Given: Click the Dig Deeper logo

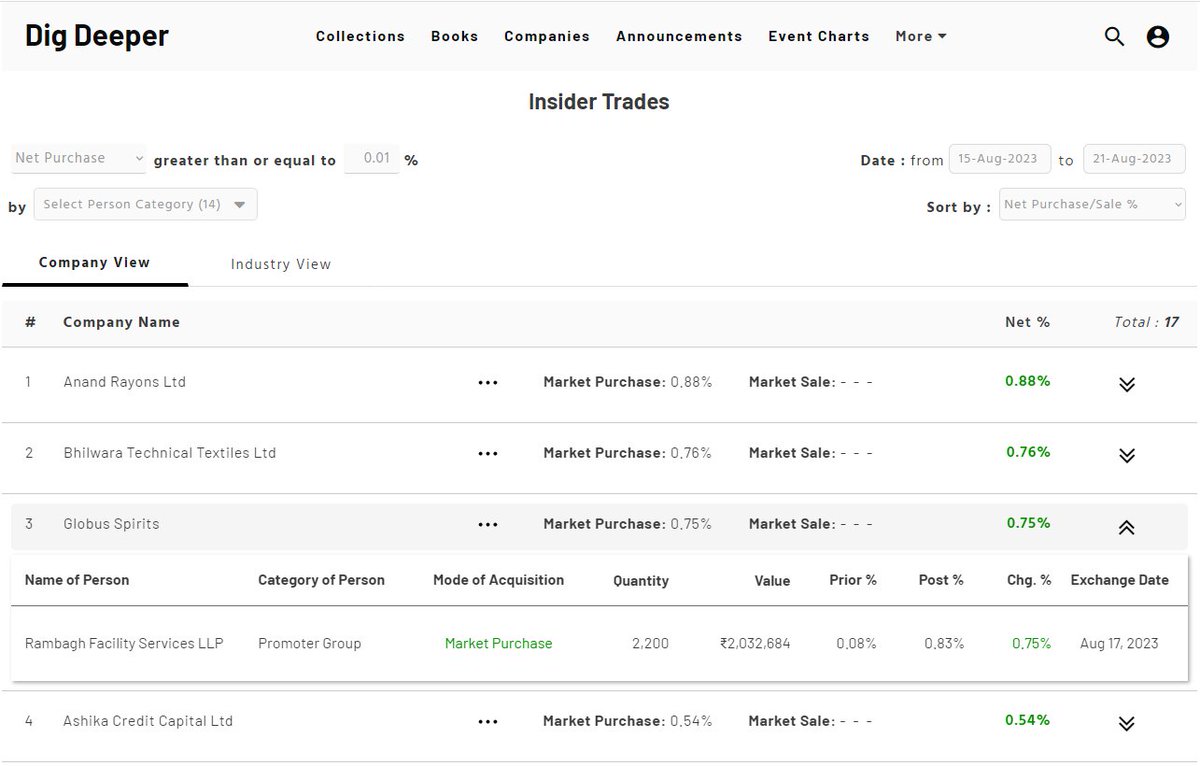Looking at the screenshot, I should (93, 35).
